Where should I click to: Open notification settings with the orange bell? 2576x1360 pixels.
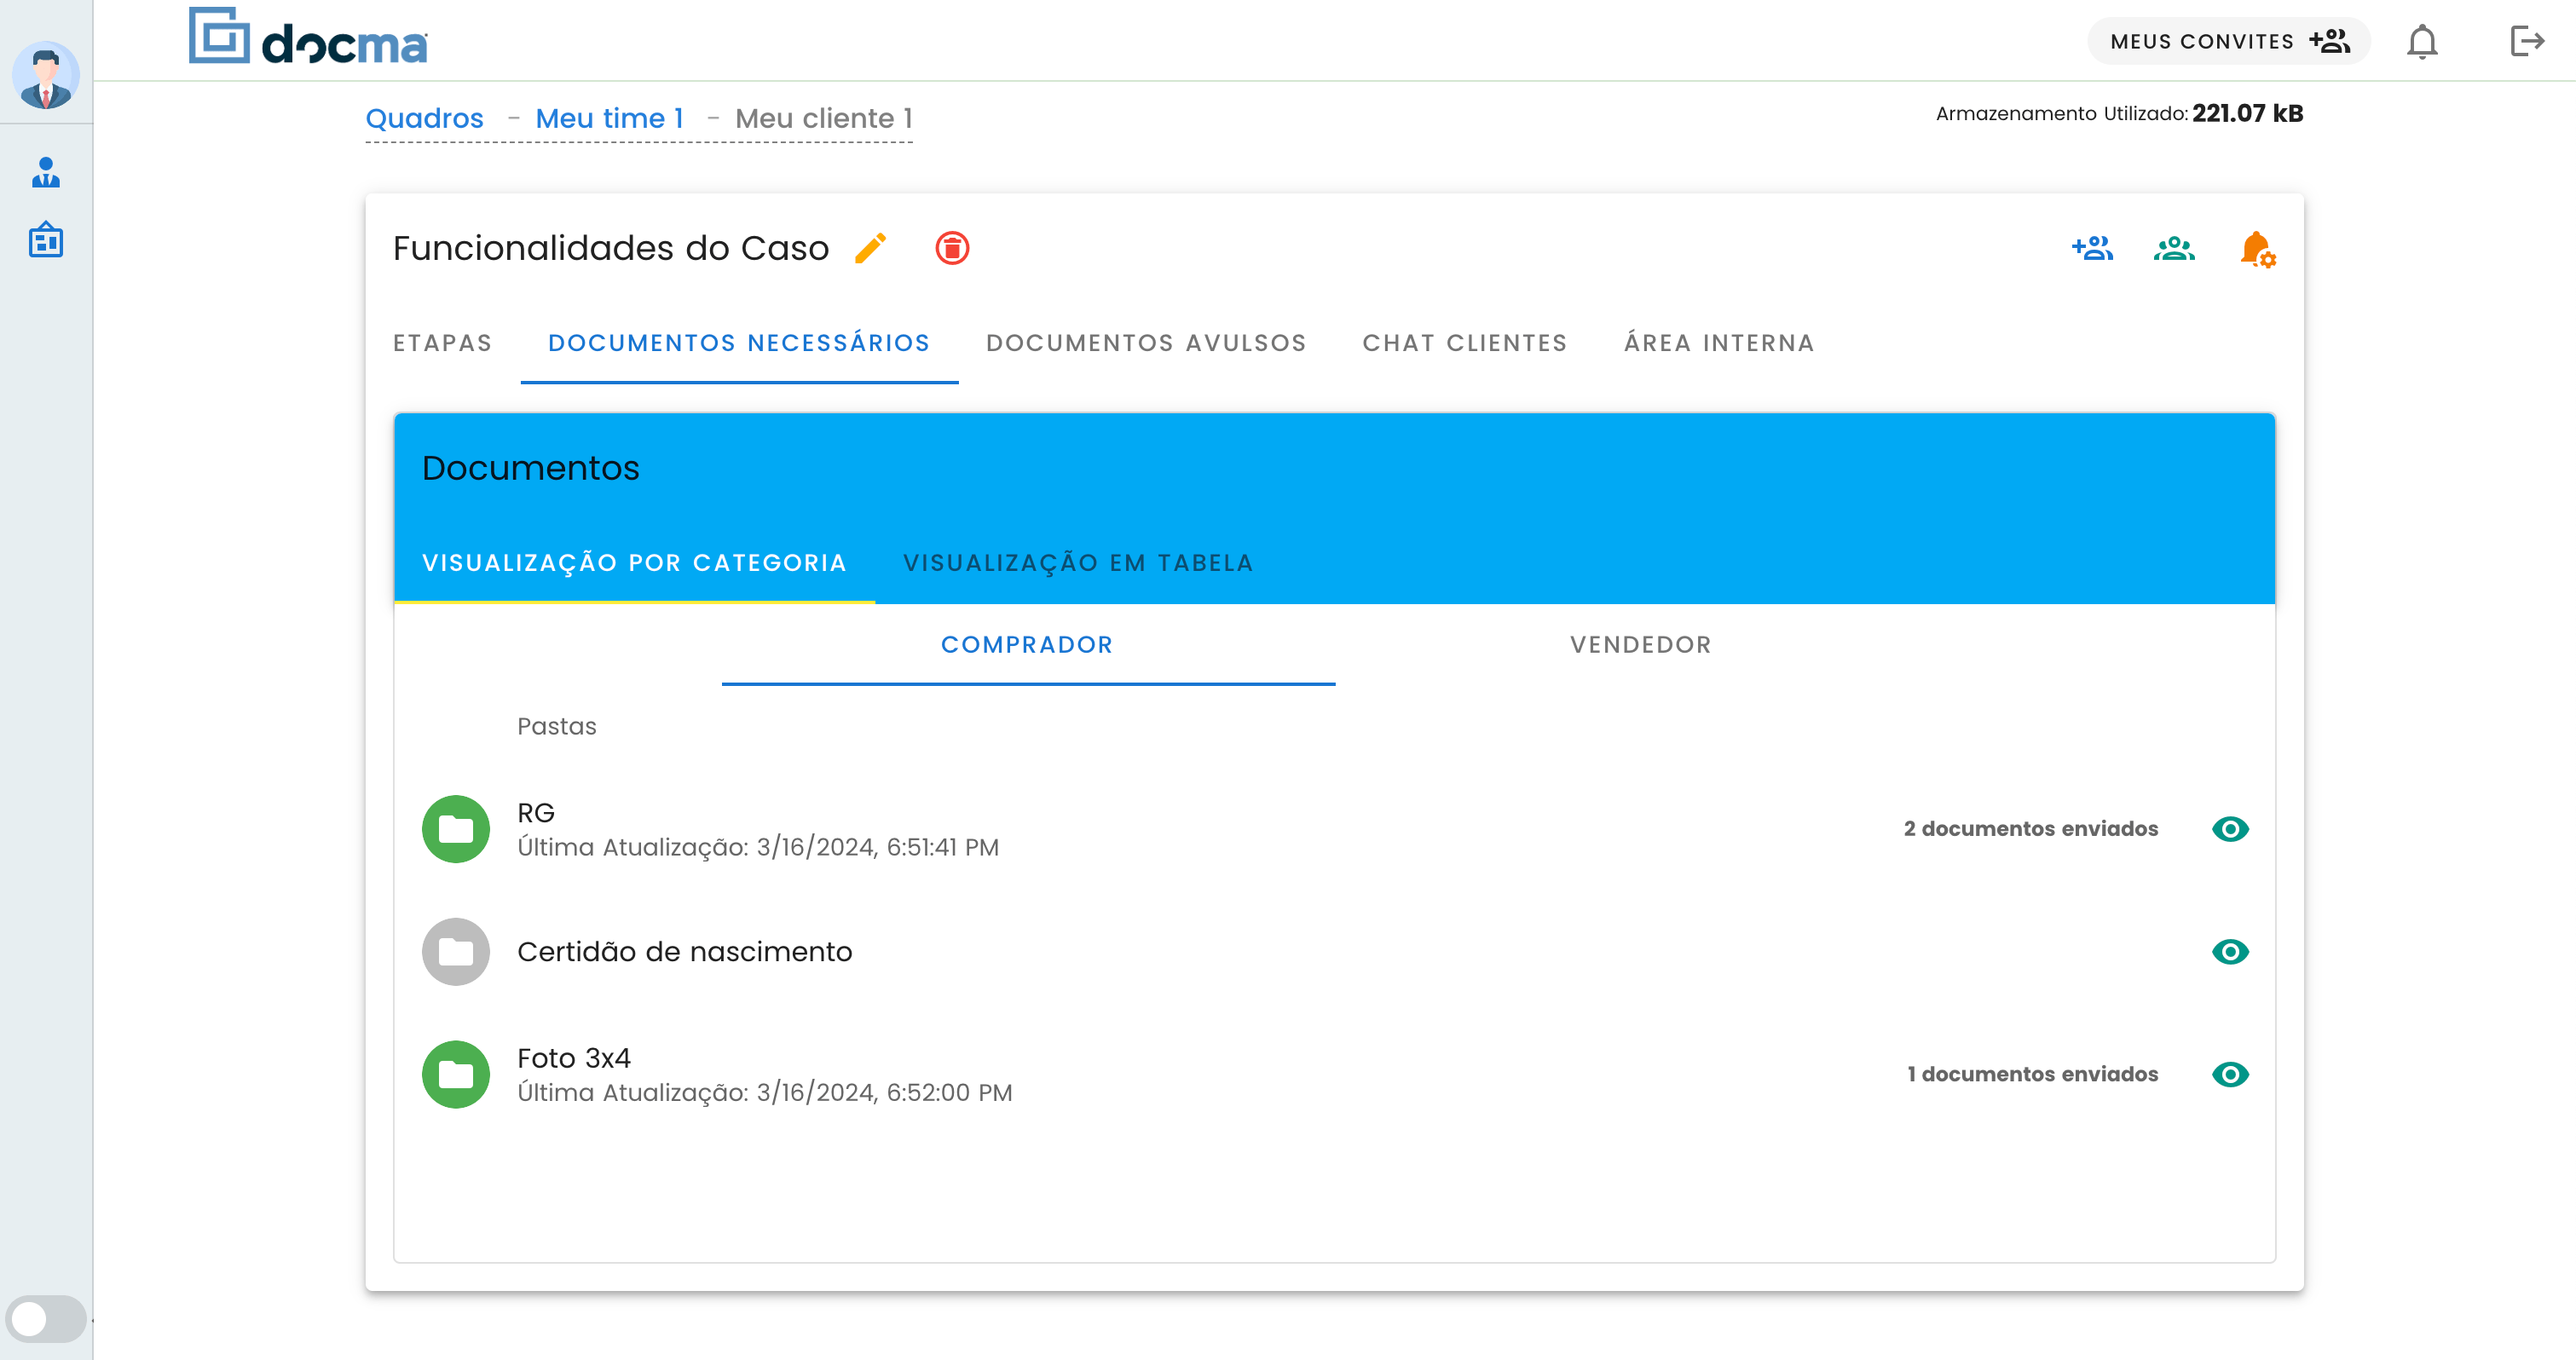click(2257, 249)
